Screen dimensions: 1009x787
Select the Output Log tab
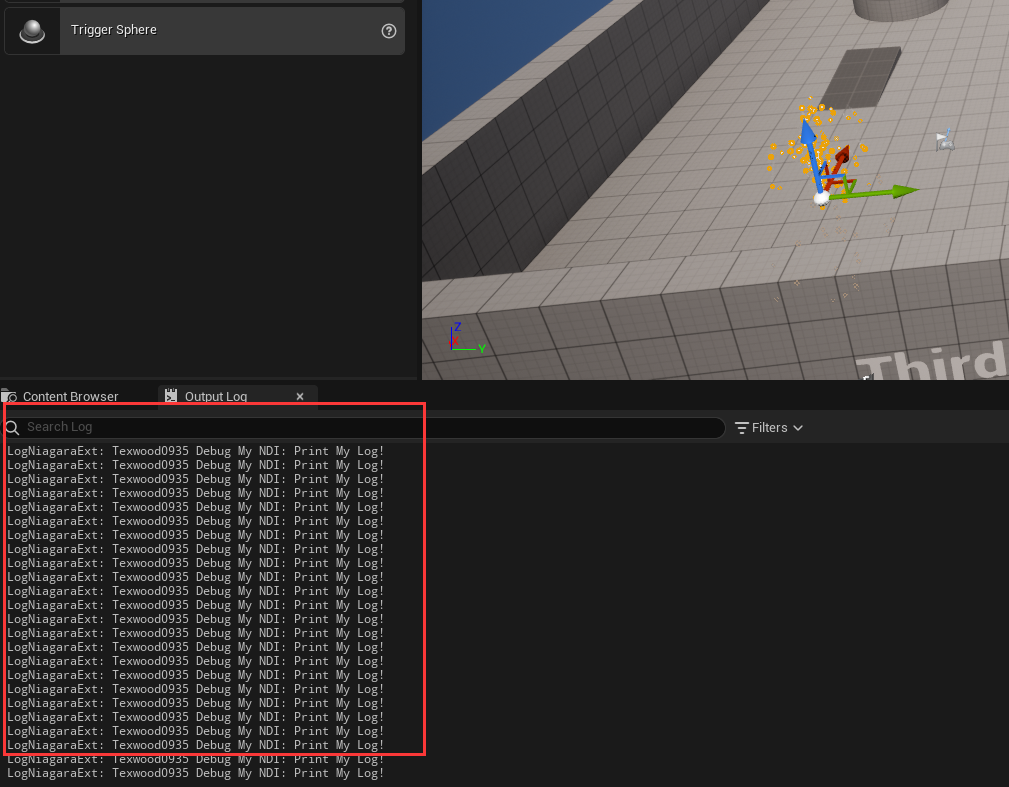click(215, 397)
